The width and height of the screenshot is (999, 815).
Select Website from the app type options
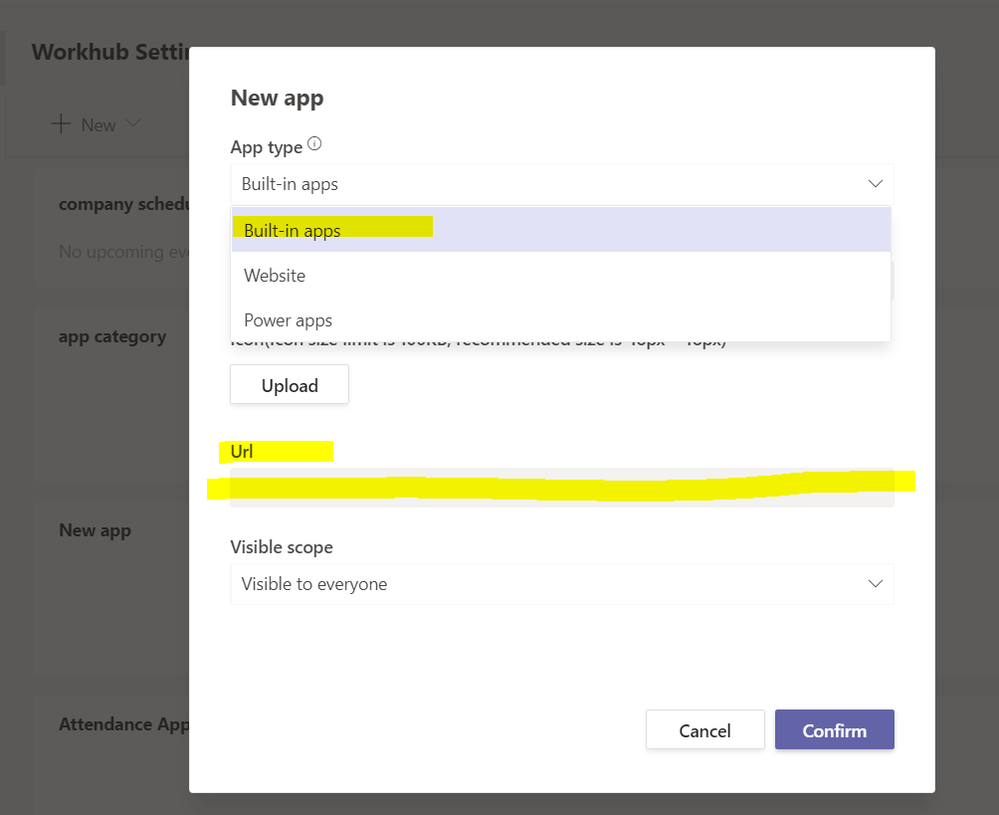tap(274, 275)
